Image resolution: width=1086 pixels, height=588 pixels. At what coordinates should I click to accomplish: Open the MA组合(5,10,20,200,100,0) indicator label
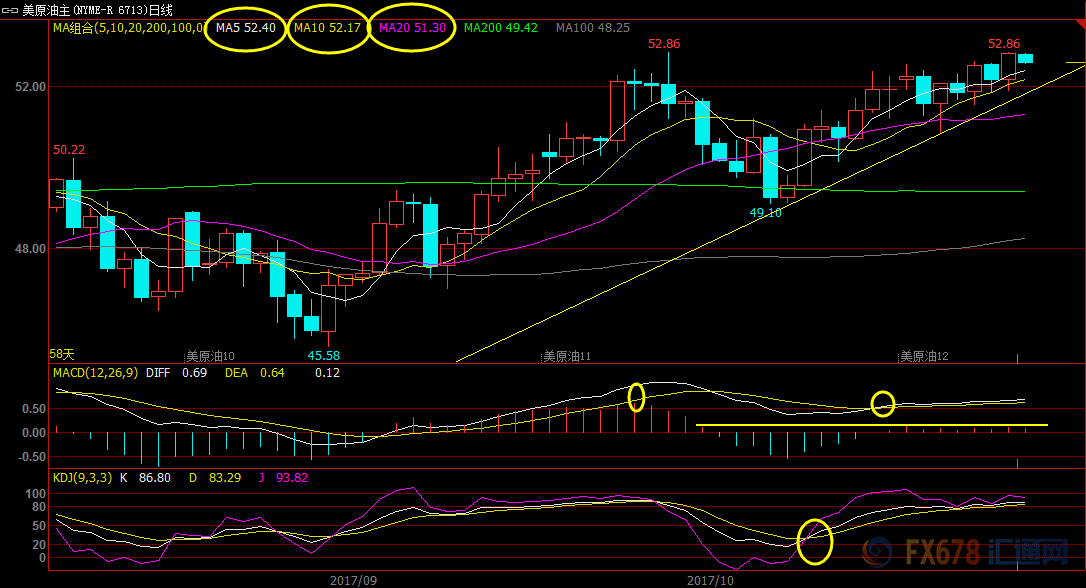(129, 28)
